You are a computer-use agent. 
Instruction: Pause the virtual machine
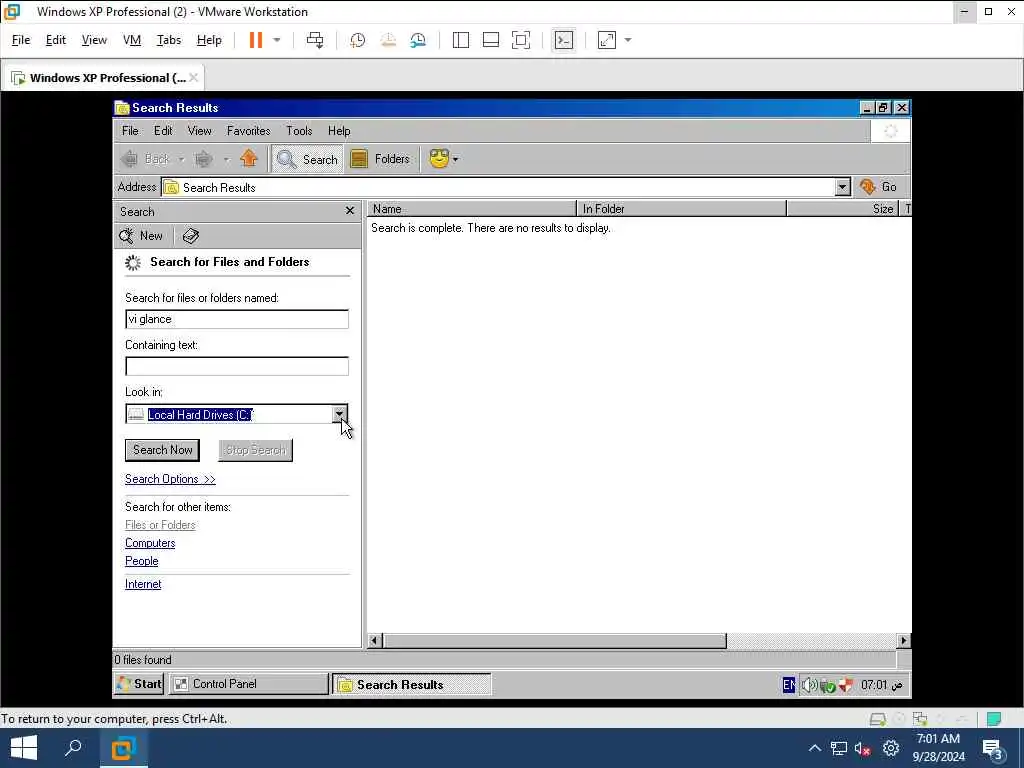pos(255,40)
